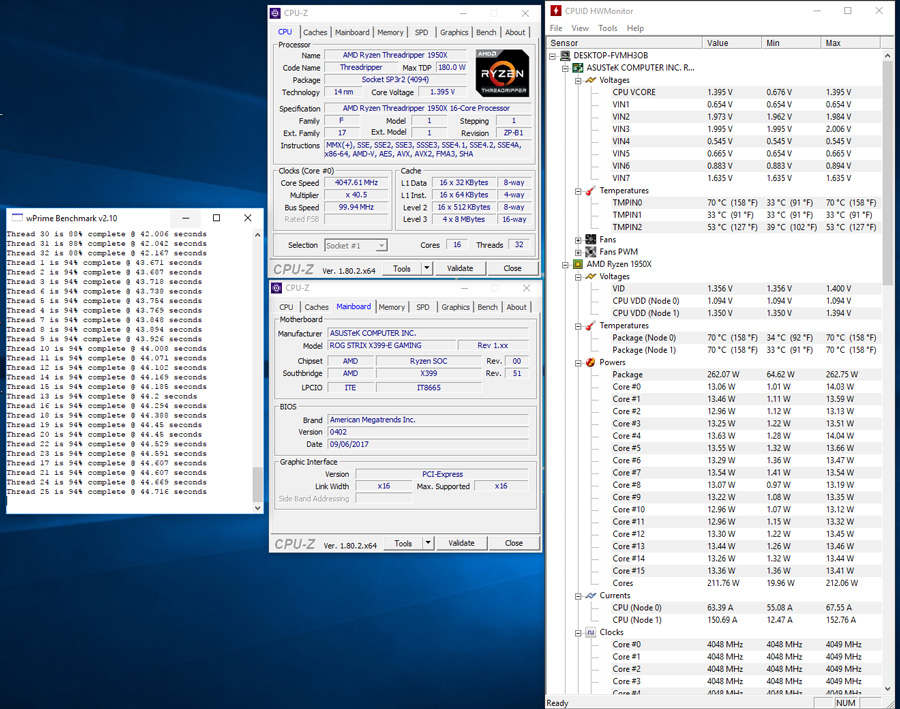The image size is (900, 709).
Task: Collapse the Currents node
Action: [578, 596]
